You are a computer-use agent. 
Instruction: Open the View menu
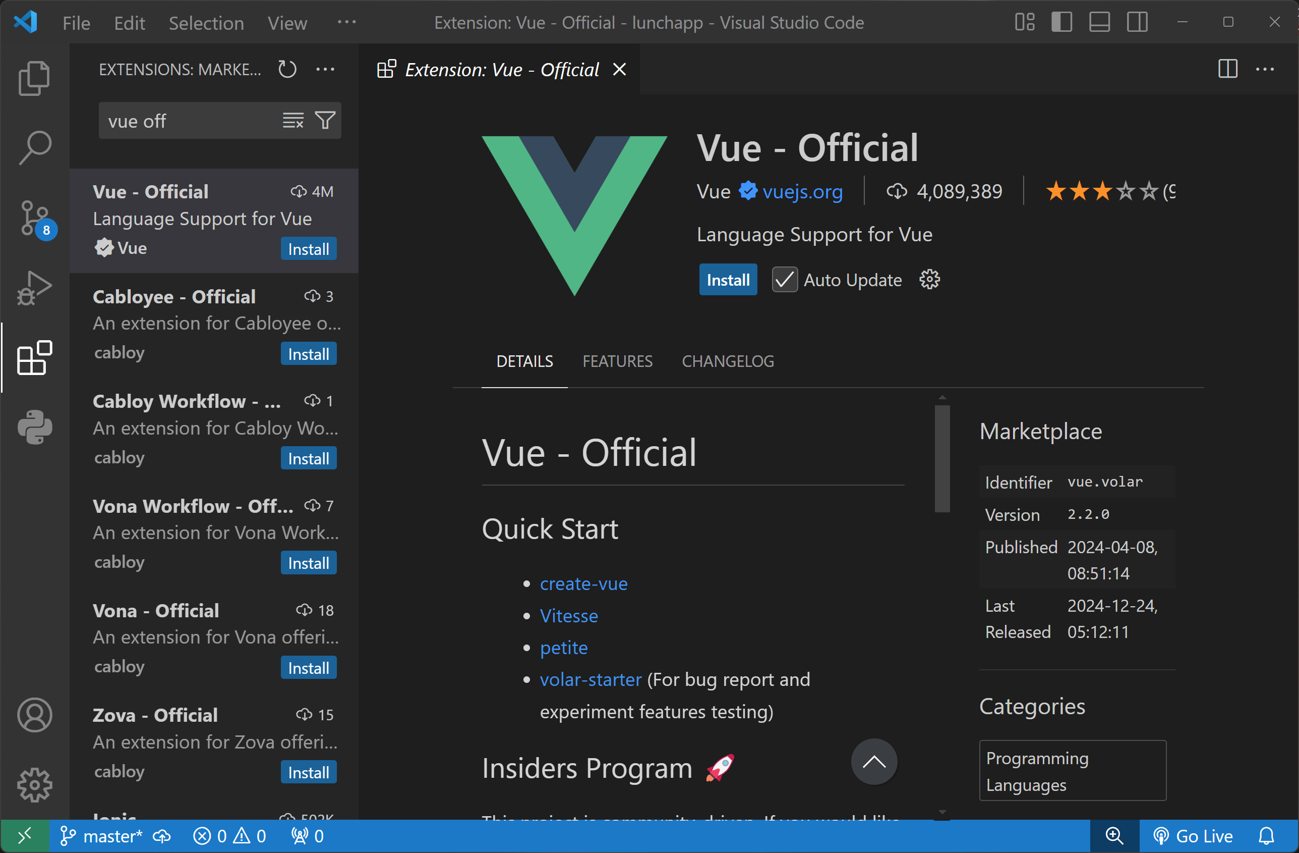pos(287,22)
